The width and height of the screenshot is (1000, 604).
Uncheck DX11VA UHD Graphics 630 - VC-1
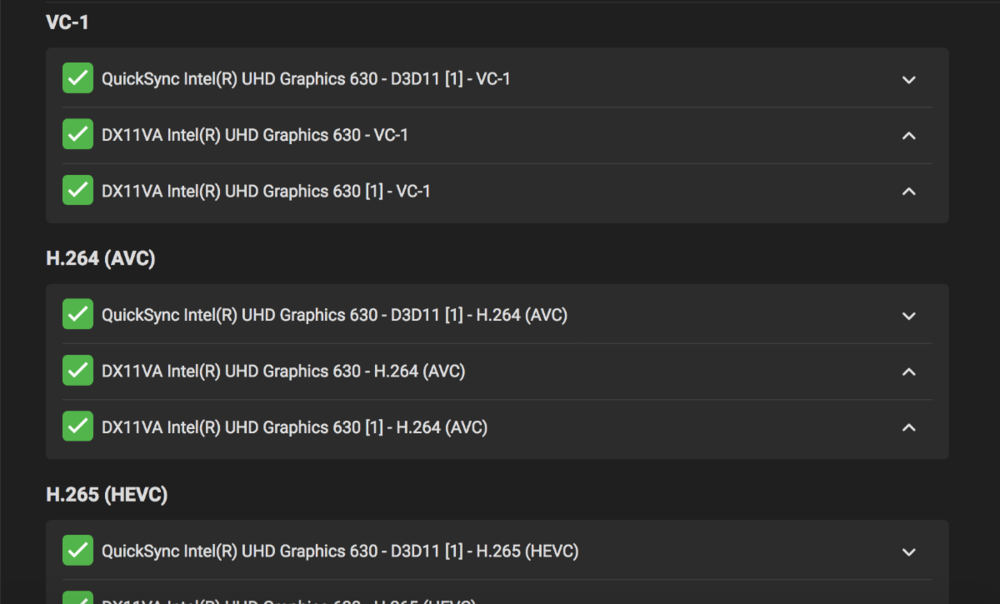(78, 134)
